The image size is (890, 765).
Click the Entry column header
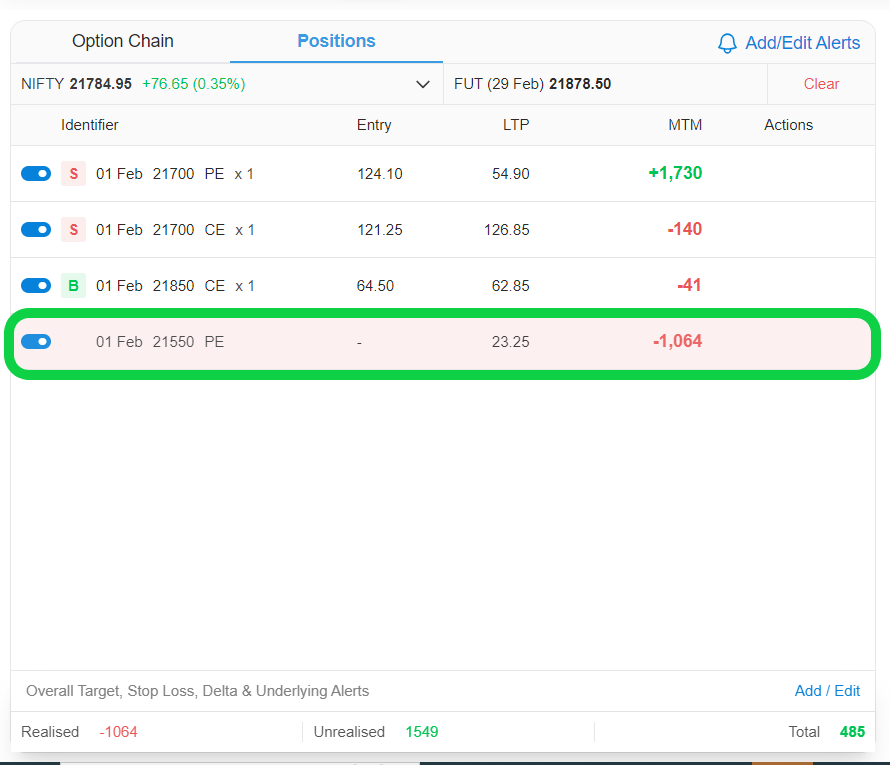pyautogui.click(x=374, y=125)
